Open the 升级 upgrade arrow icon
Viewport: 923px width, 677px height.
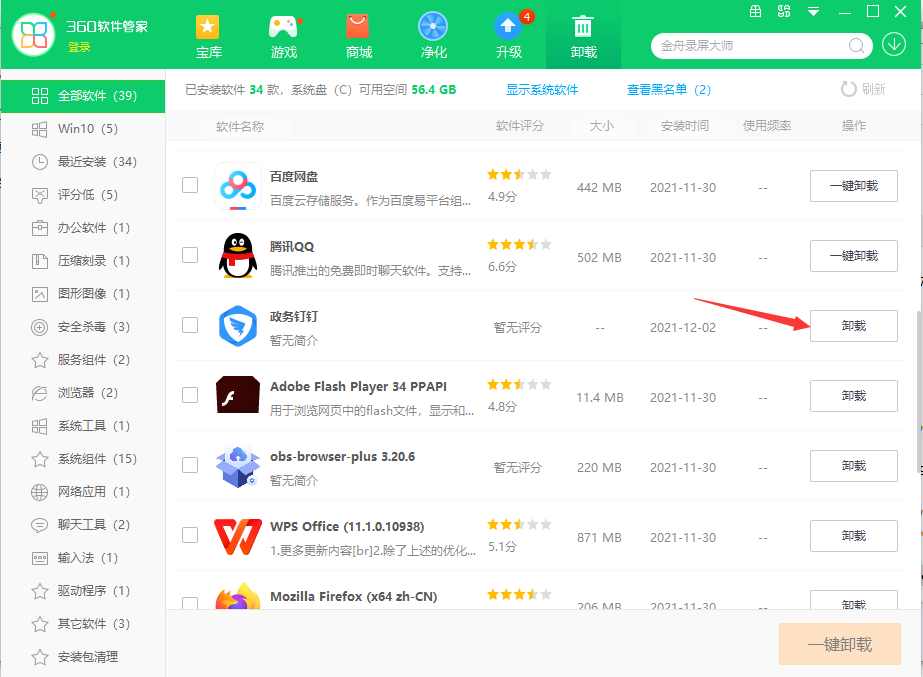point(507,27)
